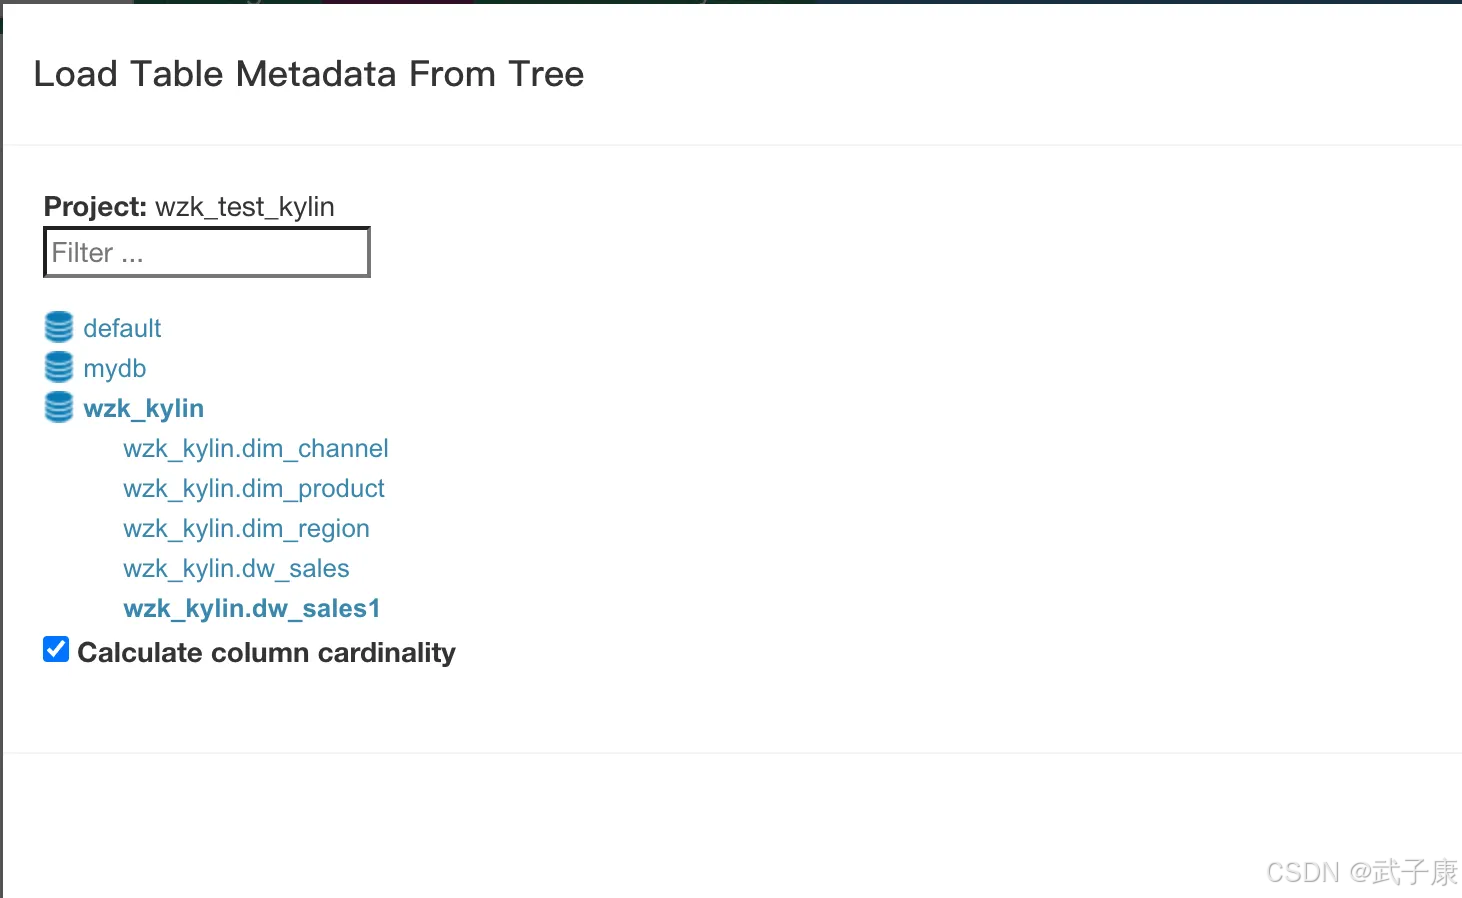Click the mydb database icon
Image resolution: width=1462 pixels, height=898 pixels.
point(59,367)
